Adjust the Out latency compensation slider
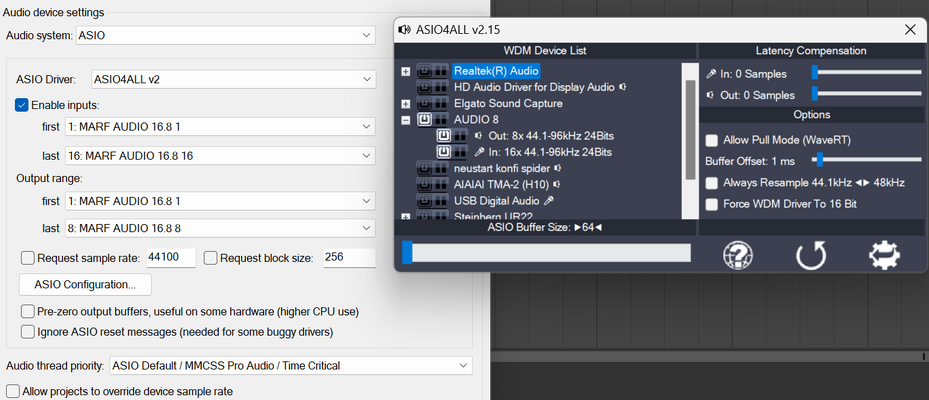This screenshot has height=400, width=929. 867,93
